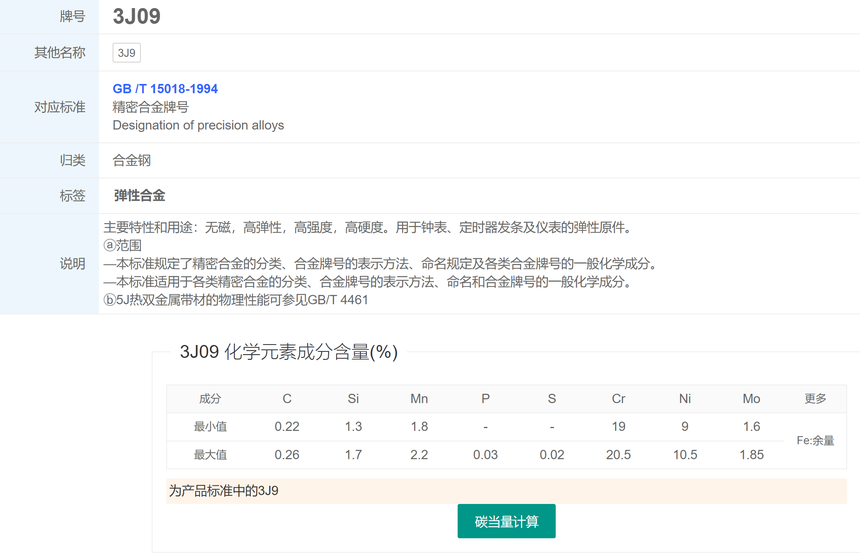The image size is (860, 556).
Task: Open the GB /T 15018-1994 standard link
Action: click(165, 89)
